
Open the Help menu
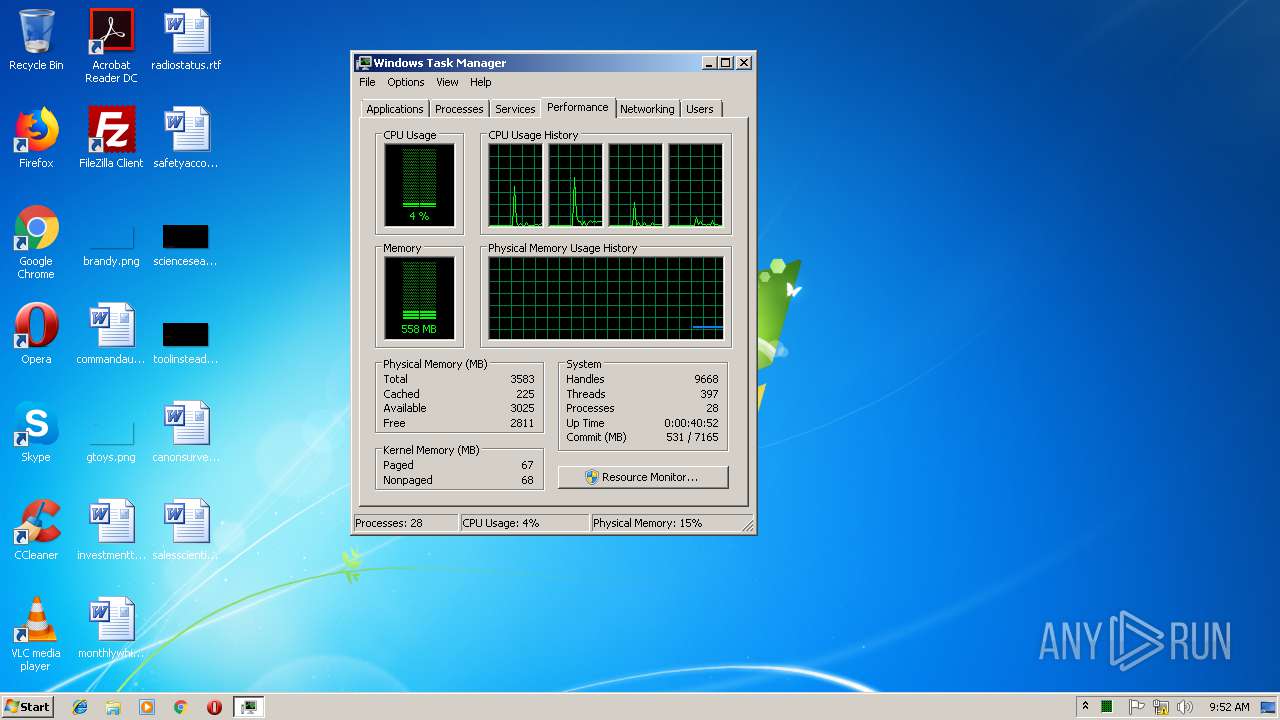[481, 82]
